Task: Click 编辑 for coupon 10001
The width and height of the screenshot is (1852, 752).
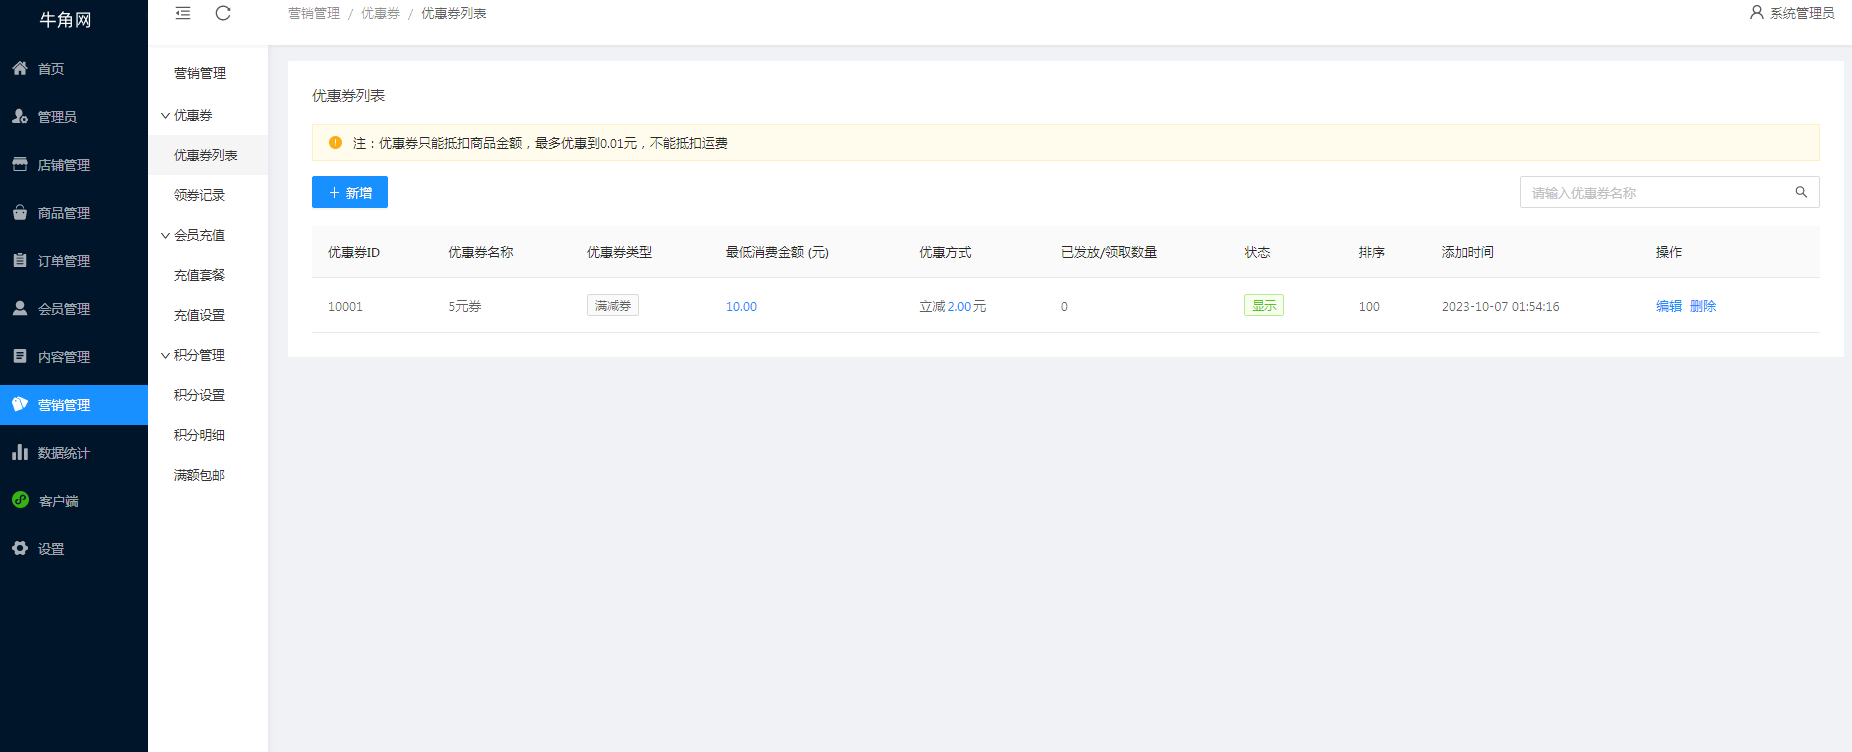Action: pos(1668,306)
